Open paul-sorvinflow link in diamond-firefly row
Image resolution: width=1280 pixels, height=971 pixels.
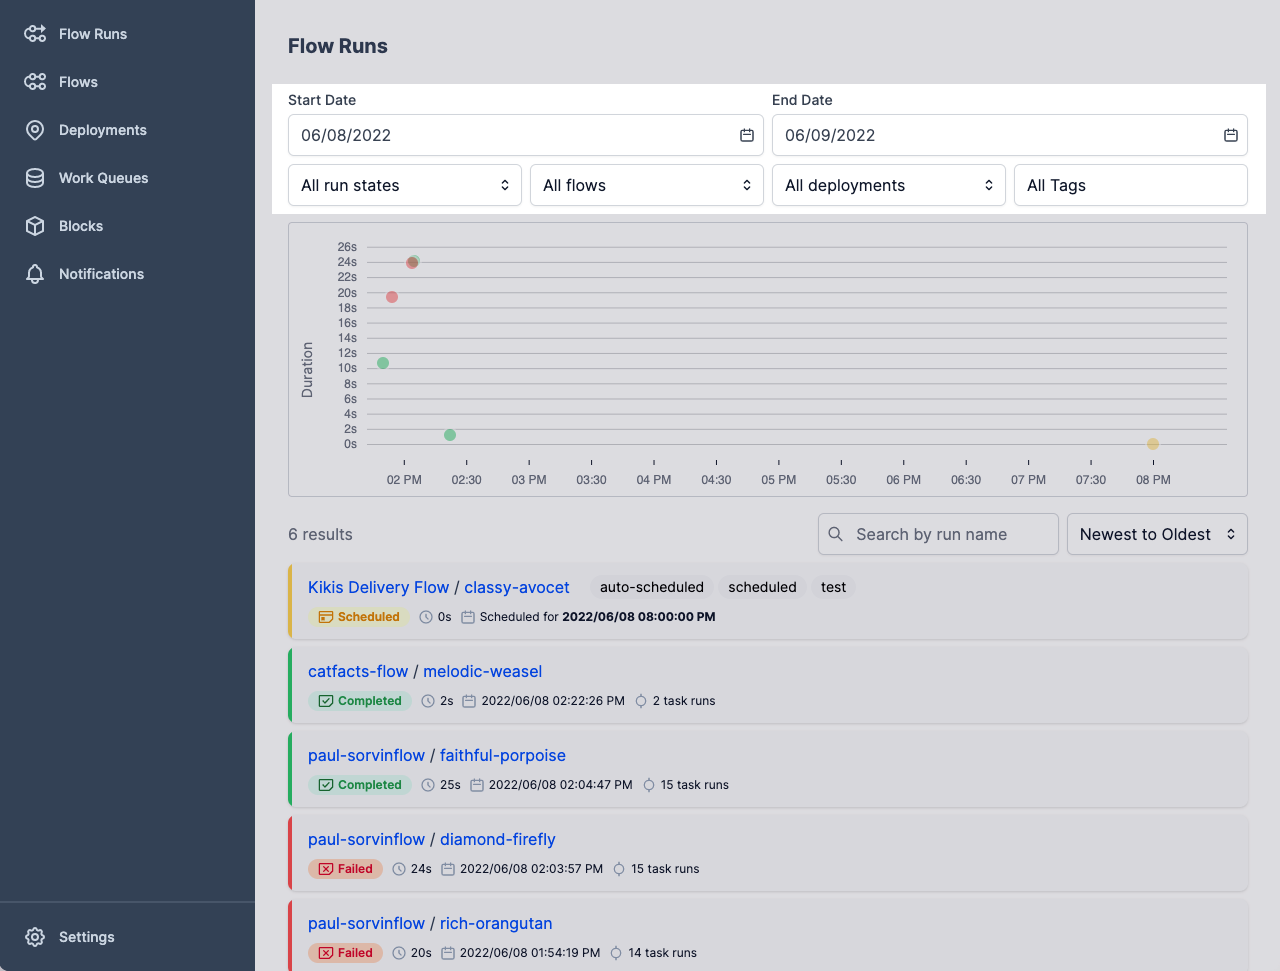[366, 839]
